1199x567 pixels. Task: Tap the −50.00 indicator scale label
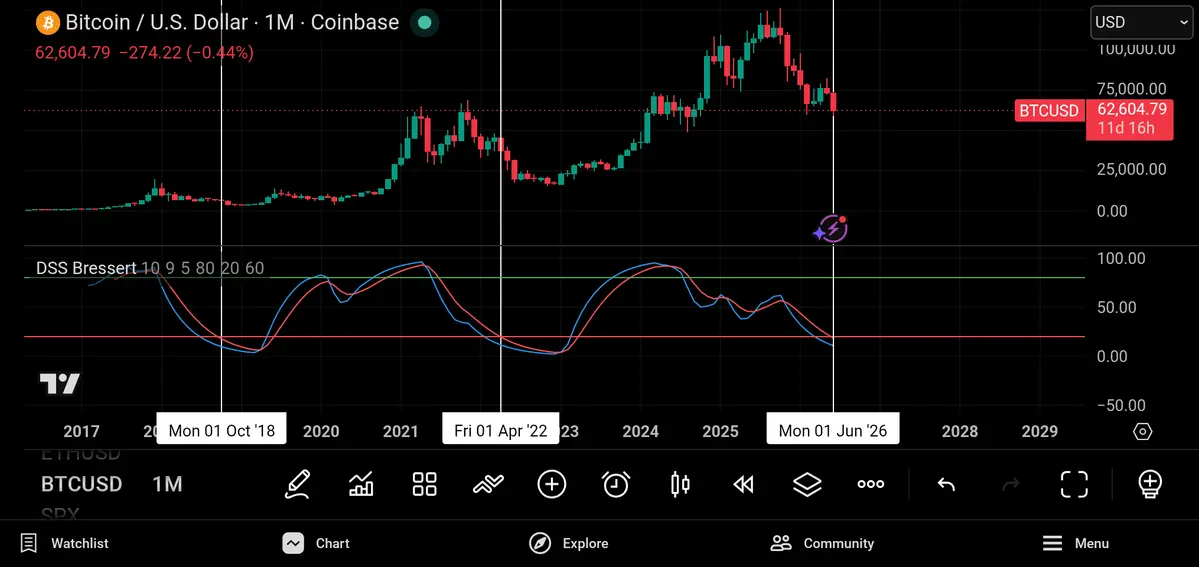[x=1121, y=406]
